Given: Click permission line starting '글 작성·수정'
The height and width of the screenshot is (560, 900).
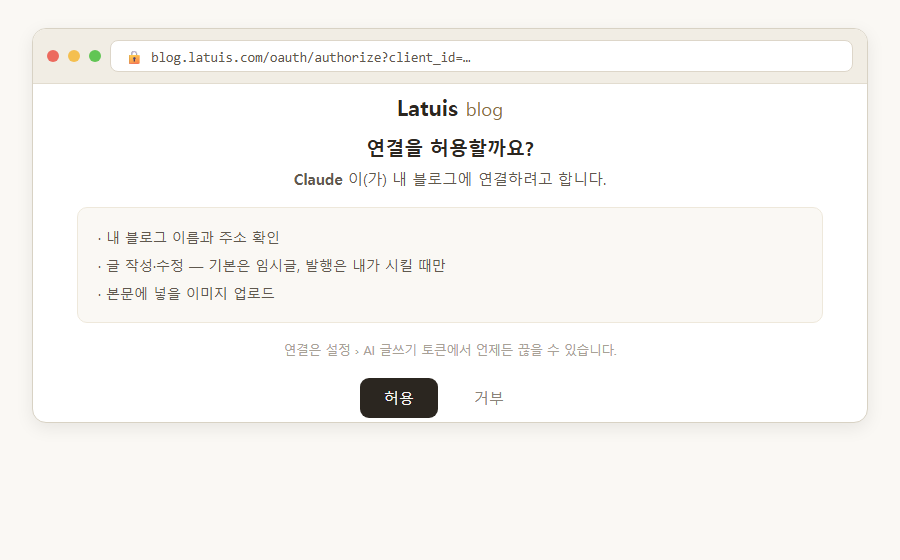Looking at the screenshot, I should [x=271, y=266].
